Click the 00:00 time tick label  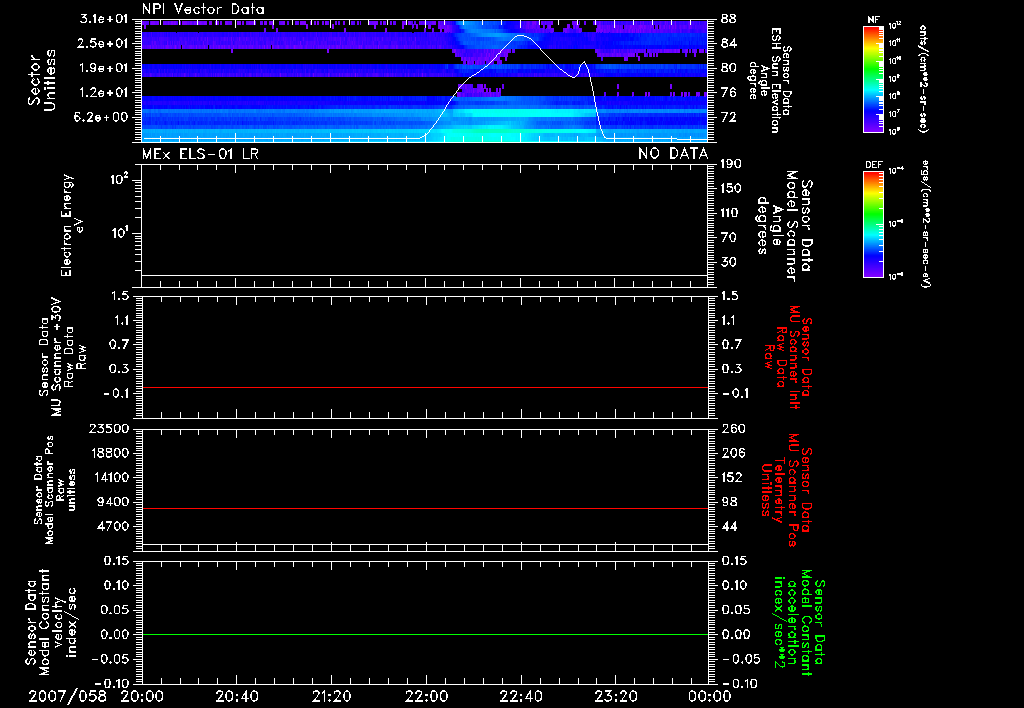[709, 696]
